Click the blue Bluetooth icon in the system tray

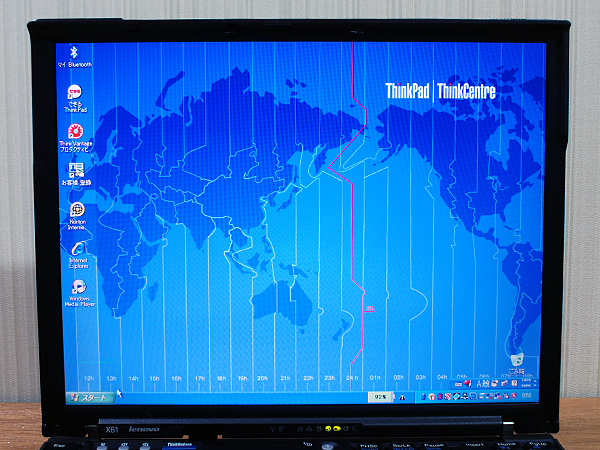[x=440, y=396]
